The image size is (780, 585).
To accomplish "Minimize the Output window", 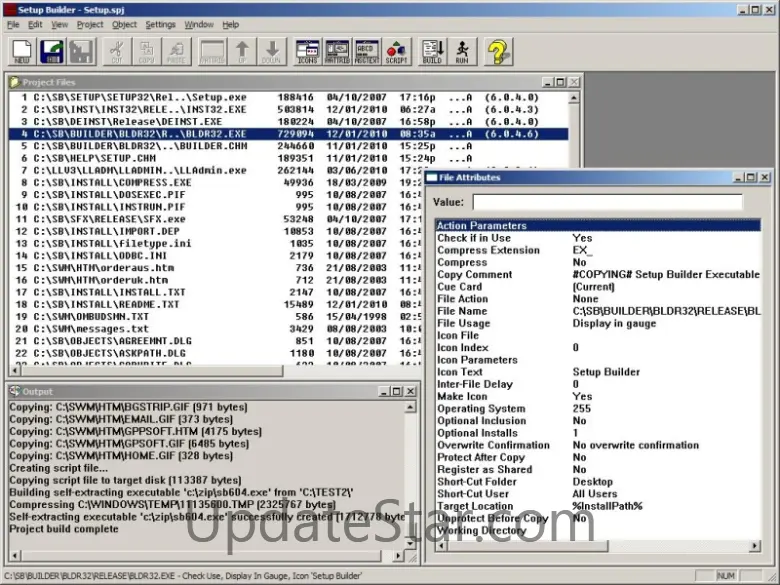I will 384,391.
